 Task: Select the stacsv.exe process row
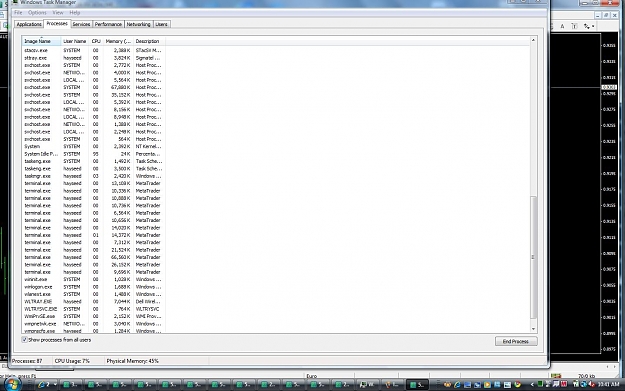pos(94,51)
